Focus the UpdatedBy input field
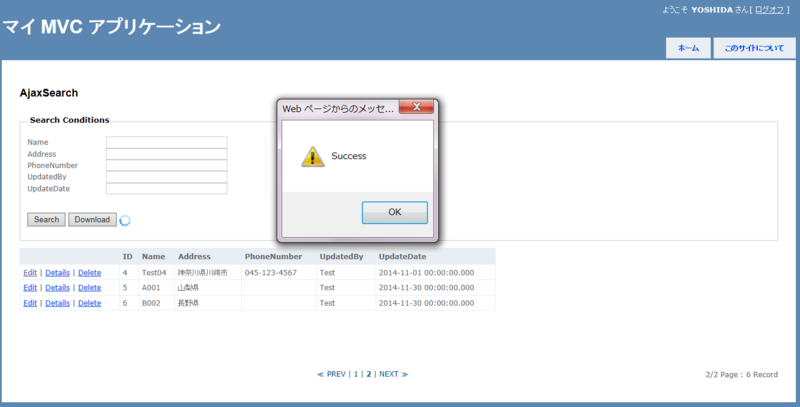The width and height of the screenshot is (800, 407). pyautogui.click(x=167, y=177)
